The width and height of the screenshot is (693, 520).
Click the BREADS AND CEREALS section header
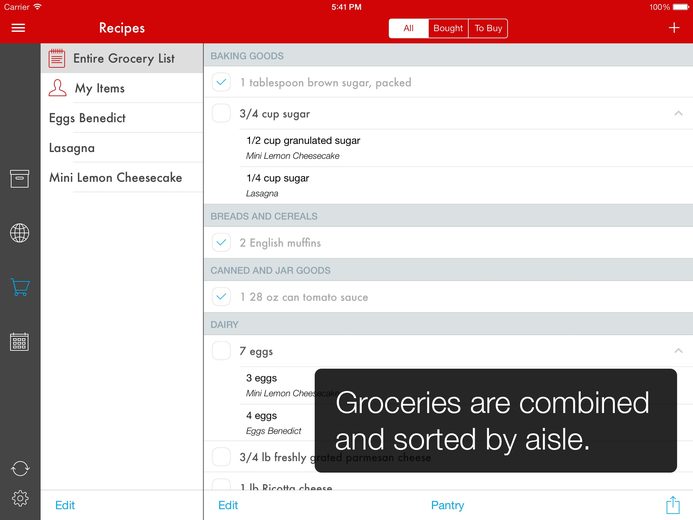[x=449, y=216]
